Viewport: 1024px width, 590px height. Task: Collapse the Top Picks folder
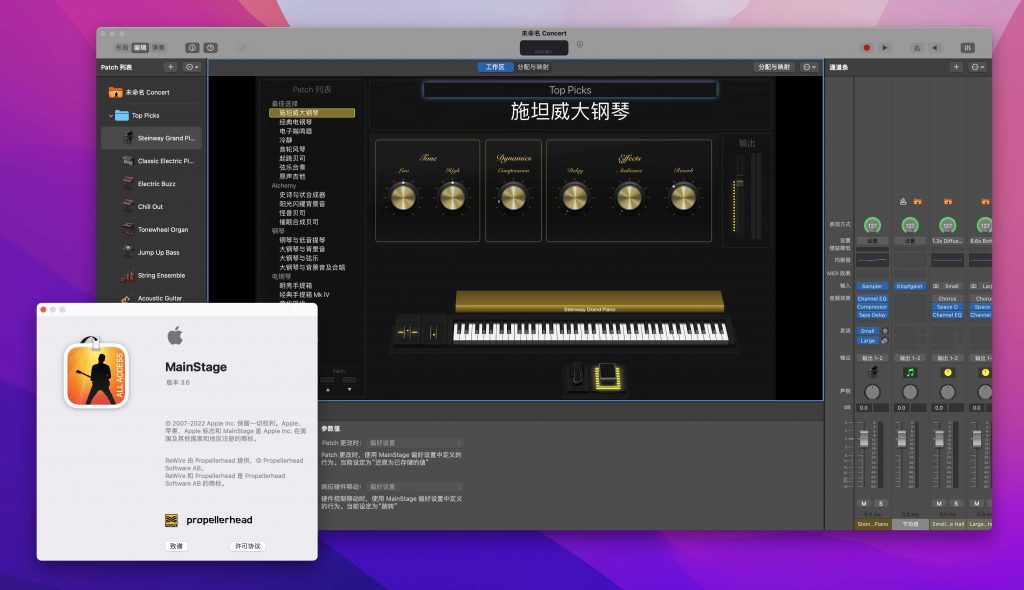tap(110, 116)
